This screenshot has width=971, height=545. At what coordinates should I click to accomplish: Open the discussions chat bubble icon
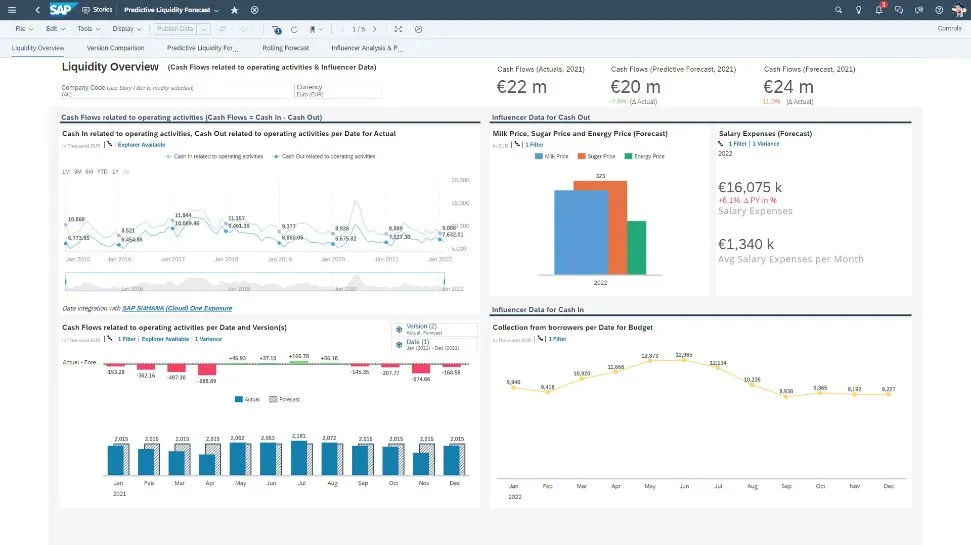pyautogui.click(x=899, y=9)
